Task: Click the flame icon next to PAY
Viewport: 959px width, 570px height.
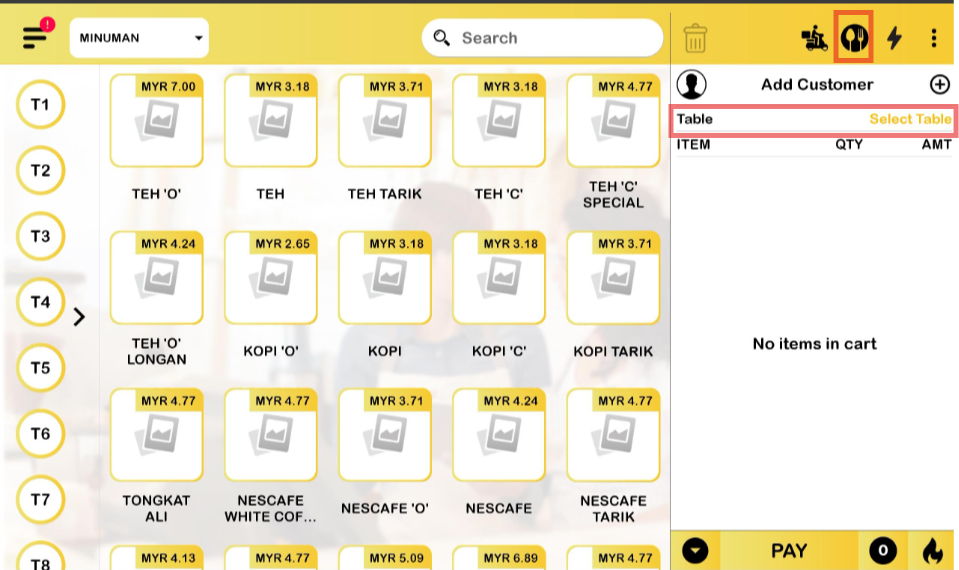Action: click(932, 550)
